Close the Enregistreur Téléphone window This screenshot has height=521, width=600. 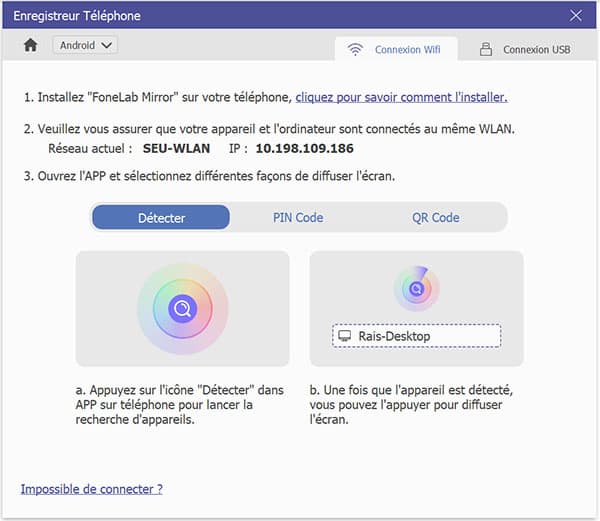[576, 16]
